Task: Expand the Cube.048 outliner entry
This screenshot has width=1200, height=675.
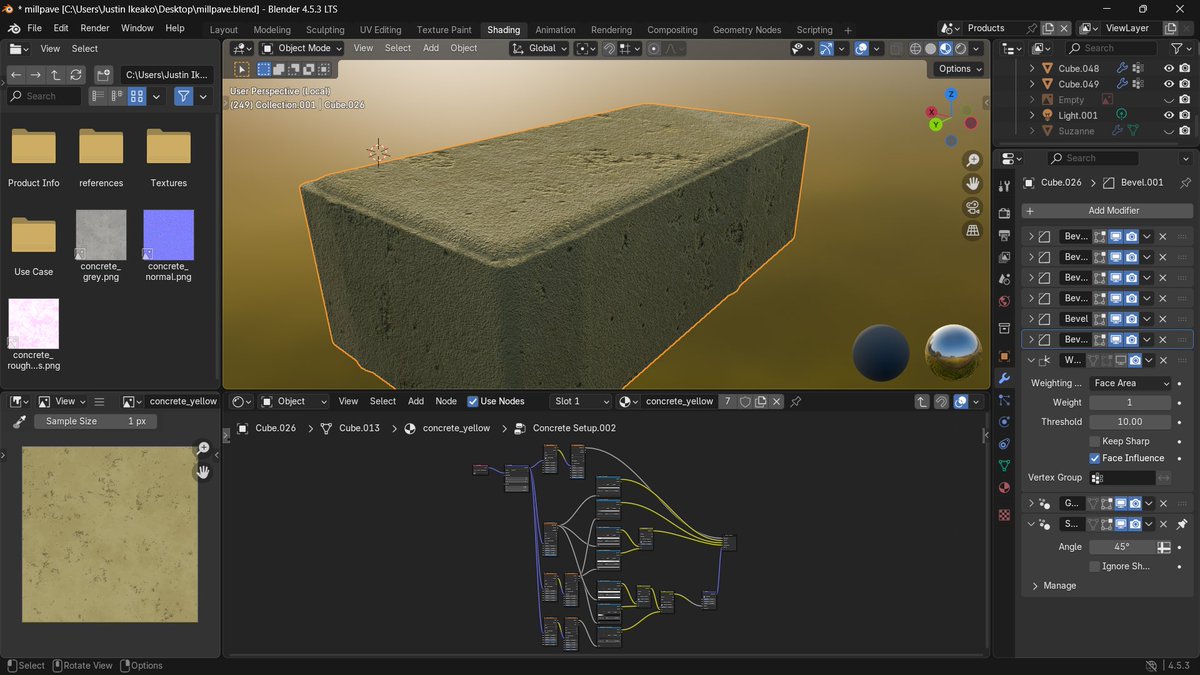Action: coord(1031,68)
